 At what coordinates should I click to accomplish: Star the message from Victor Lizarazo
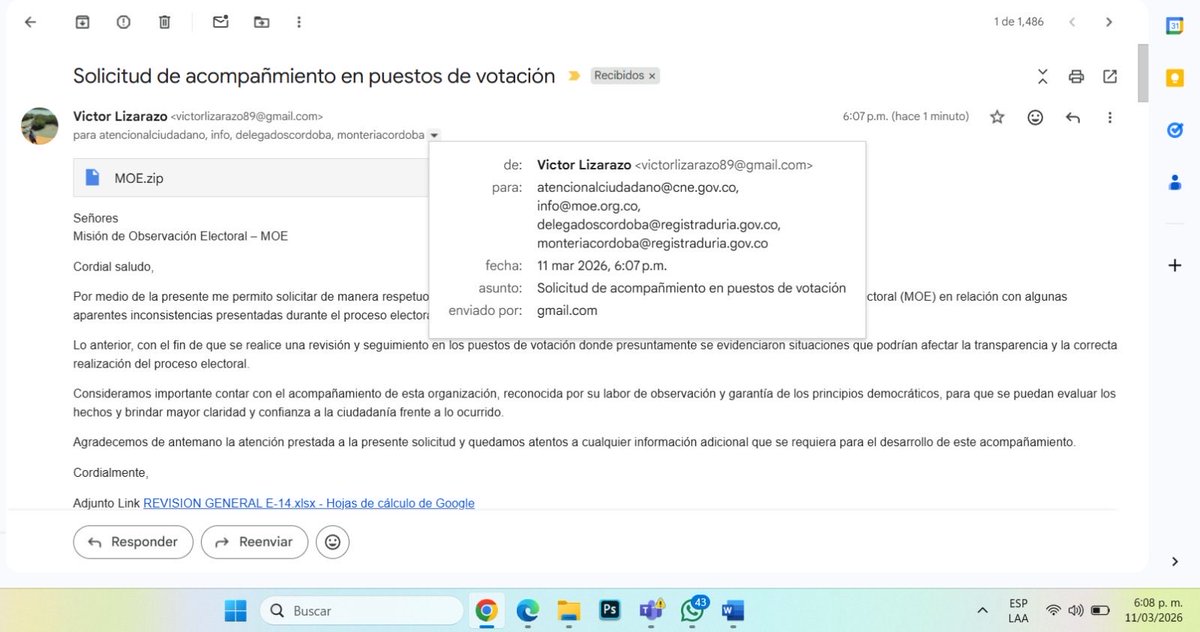997,117
